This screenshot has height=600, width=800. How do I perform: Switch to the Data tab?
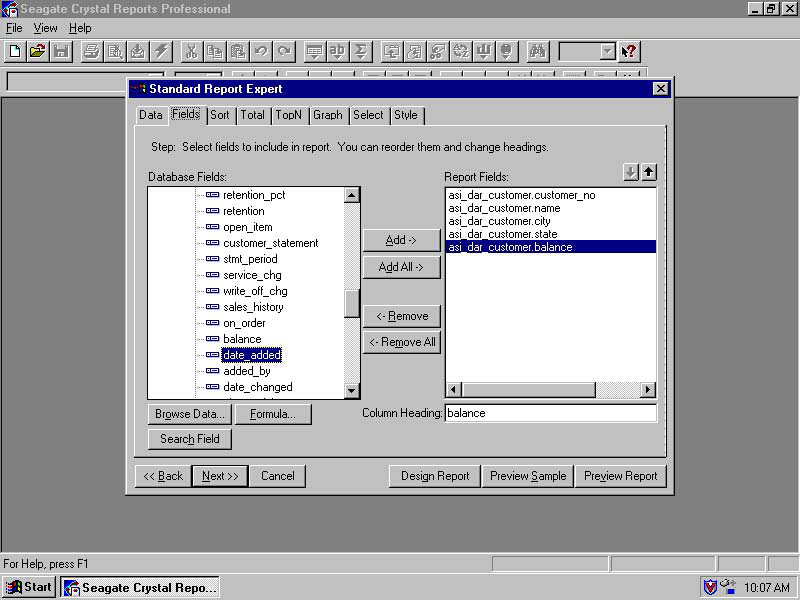(x=151, y=115)
